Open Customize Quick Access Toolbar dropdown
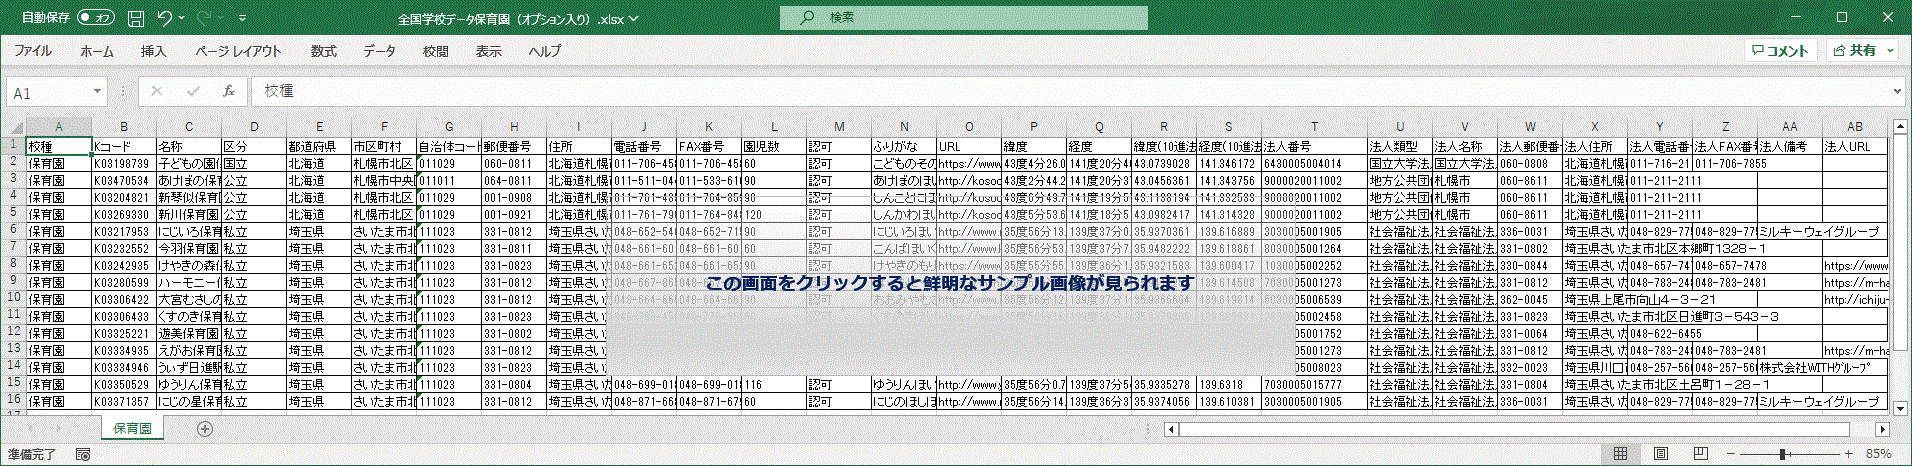Screen dimensions: 1912x466 click(x=242, y=18)
